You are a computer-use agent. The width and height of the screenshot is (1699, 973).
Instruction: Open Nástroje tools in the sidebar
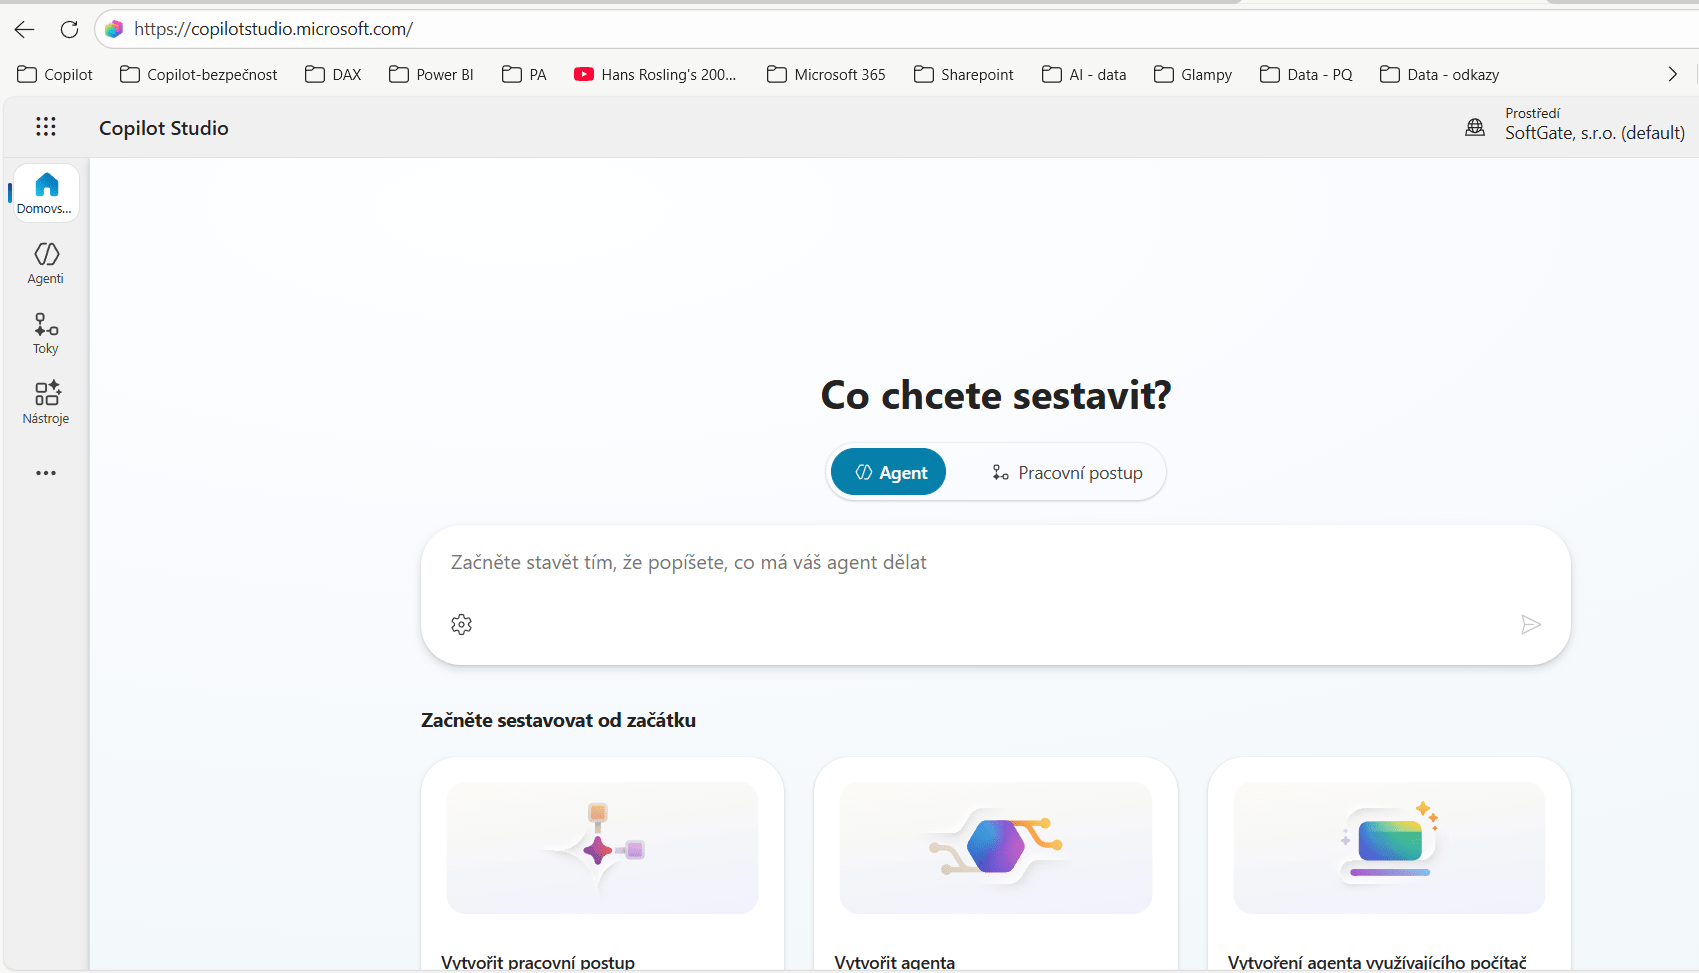(46, 403)
